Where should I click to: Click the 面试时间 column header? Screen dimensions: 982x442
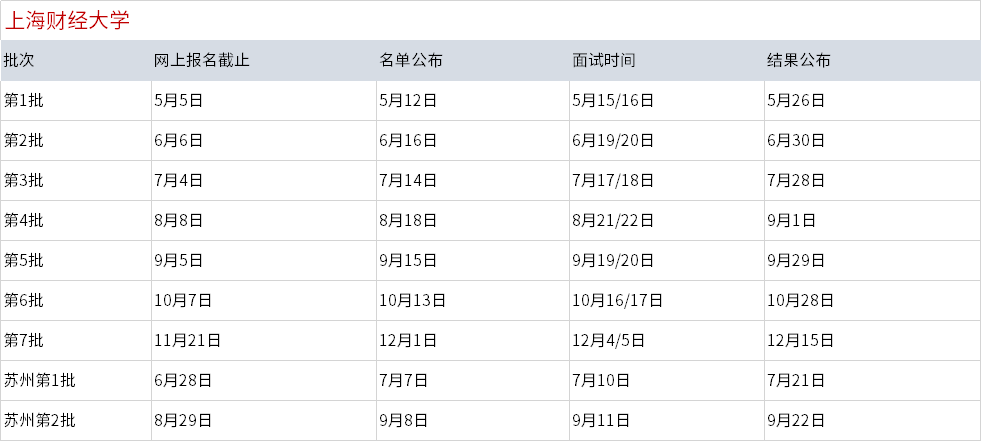pos(604,60)
